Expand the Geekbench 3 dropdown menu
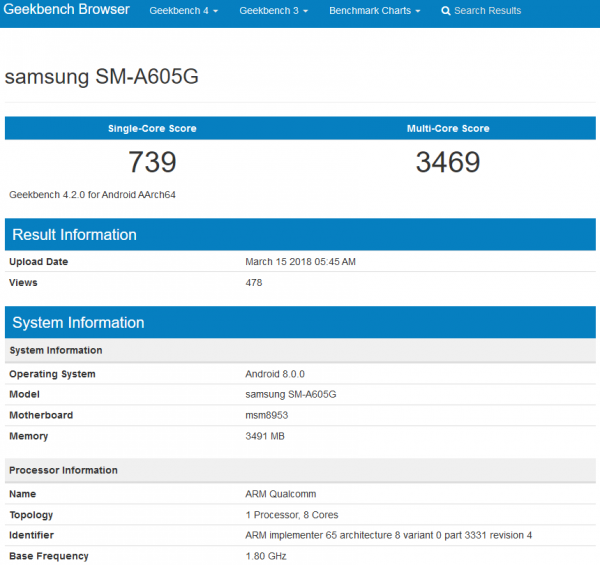Screen dimensions: 600x565 point(274,11)
